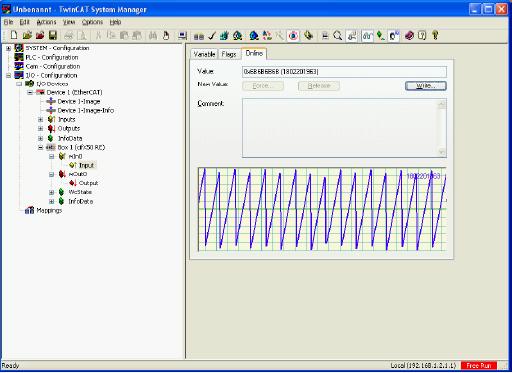Click the Box 1 (cifX50 RE) icon
Image resolution: width=512 pixels, height=373 pixels.
(51, 147)
